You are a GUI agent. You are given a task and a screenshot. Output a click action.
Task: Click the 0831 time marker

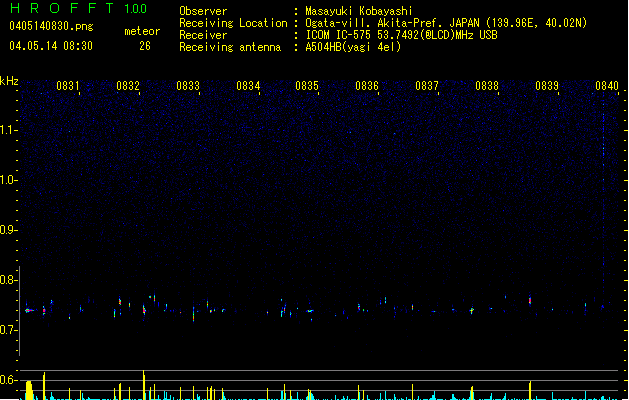(x=67, y=86)
